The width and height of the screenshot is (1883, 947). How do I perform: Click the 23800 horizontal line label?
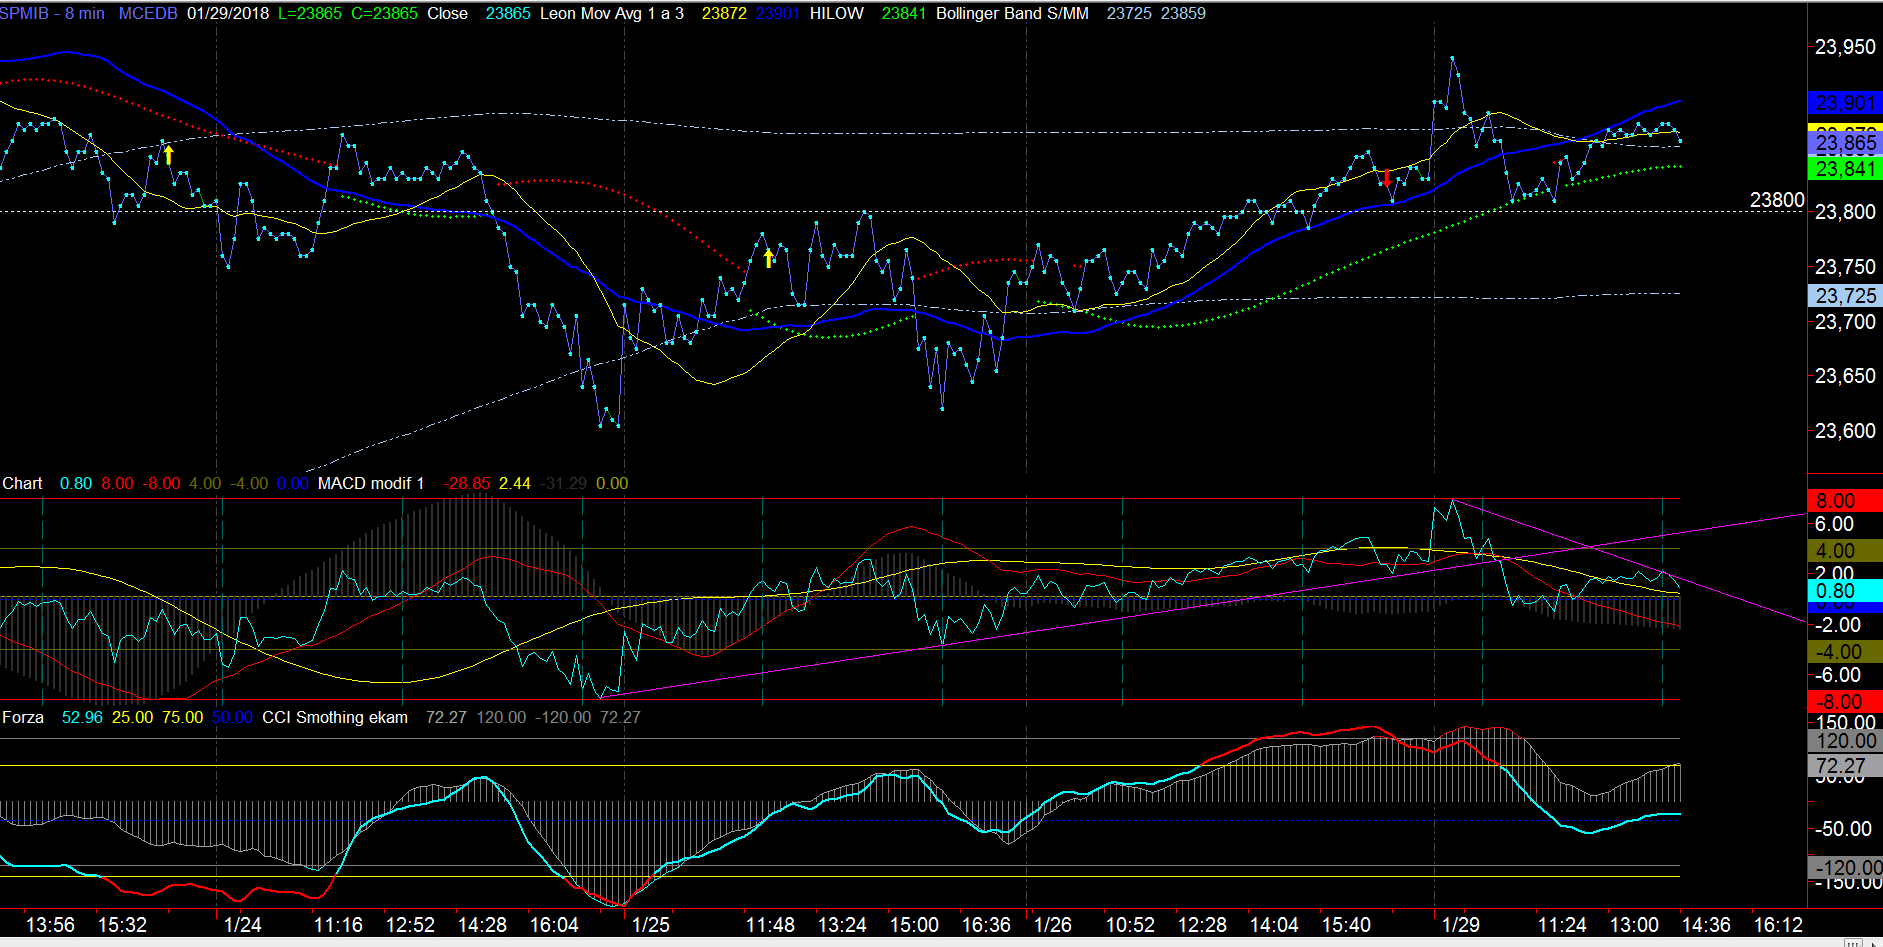point(1777,200)
